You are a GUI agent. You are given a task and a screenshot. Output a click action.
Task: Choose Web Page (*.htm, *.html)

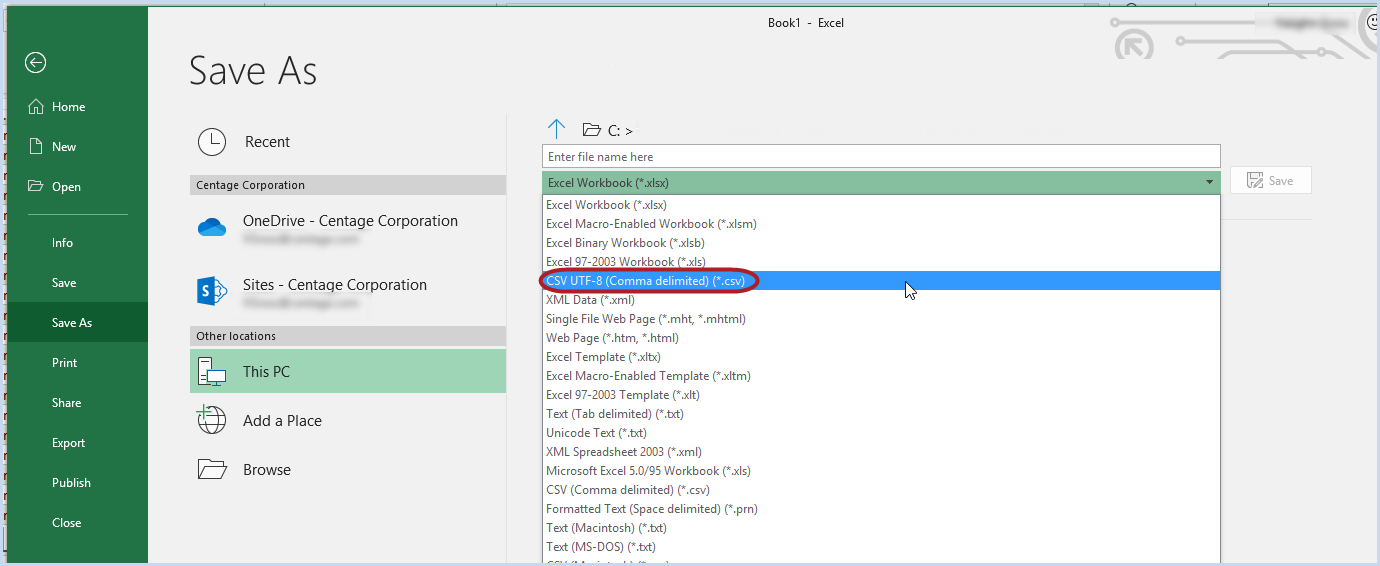[881, 338]
